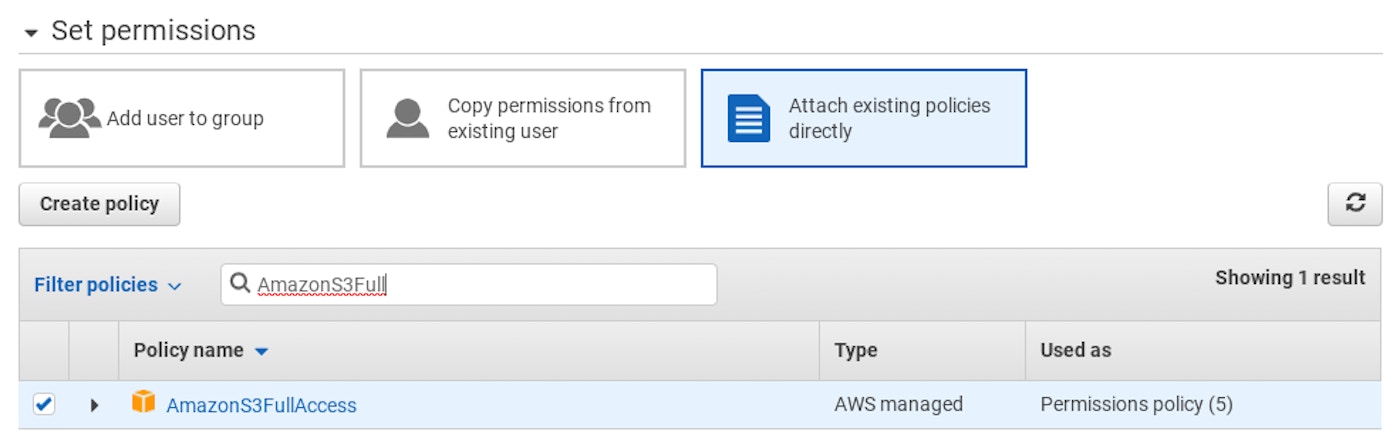This screenshot has height=448, width=1400.
Task: Click the Type column header
Action: [x=856, y=350]
